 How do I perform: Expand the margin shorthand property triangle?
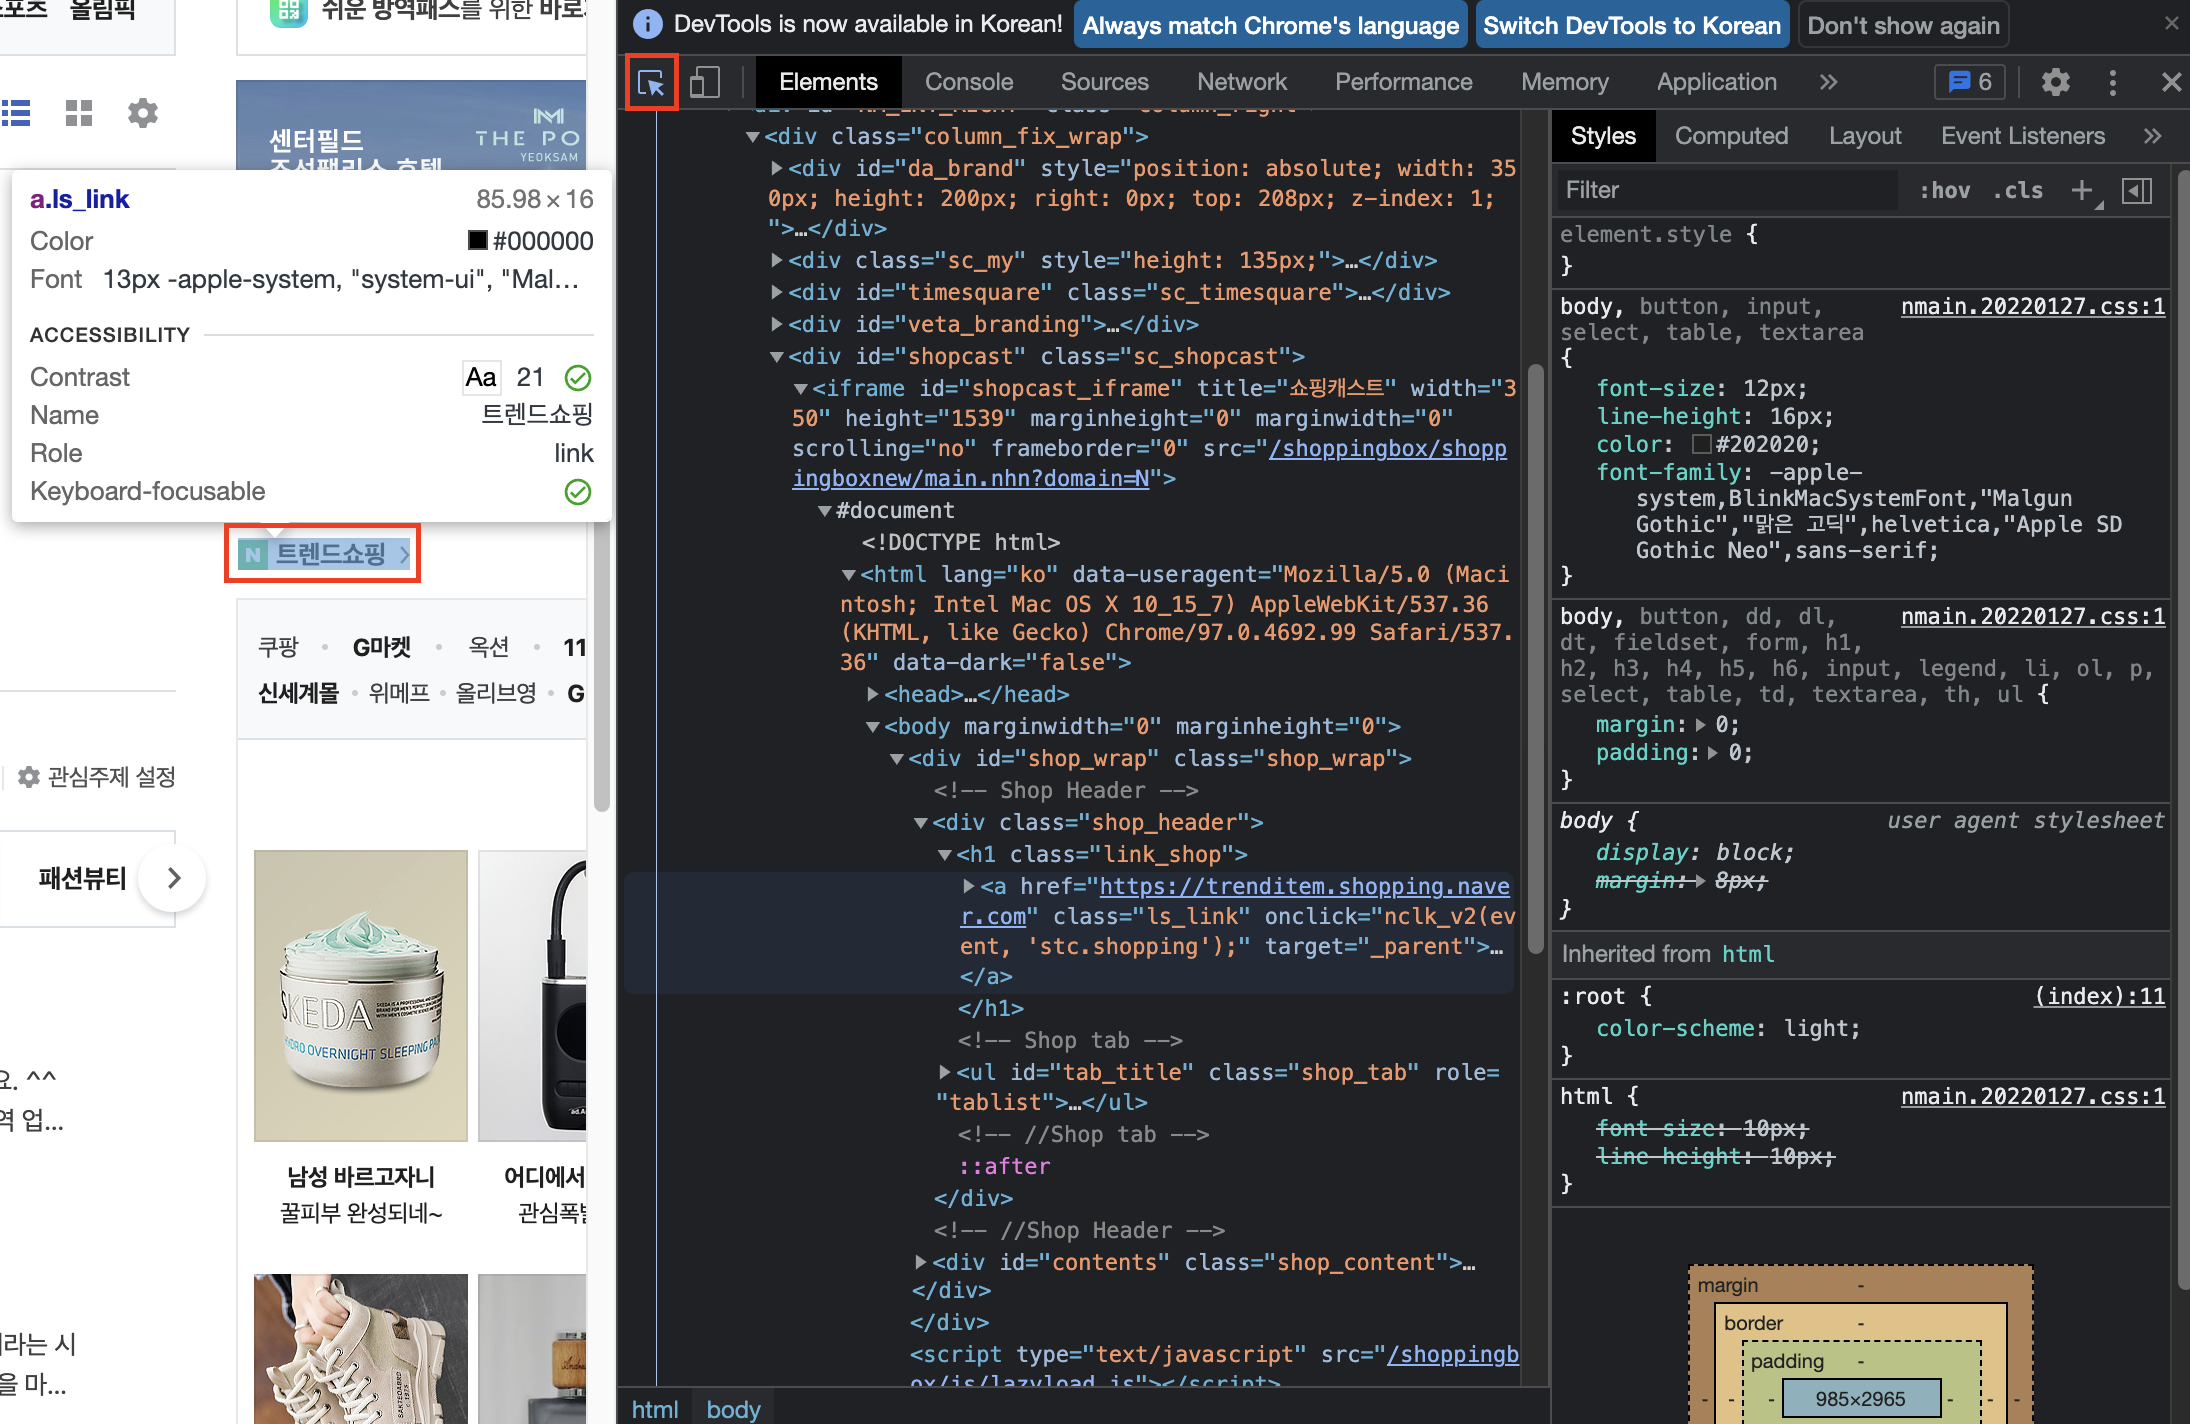[1701, 725]
